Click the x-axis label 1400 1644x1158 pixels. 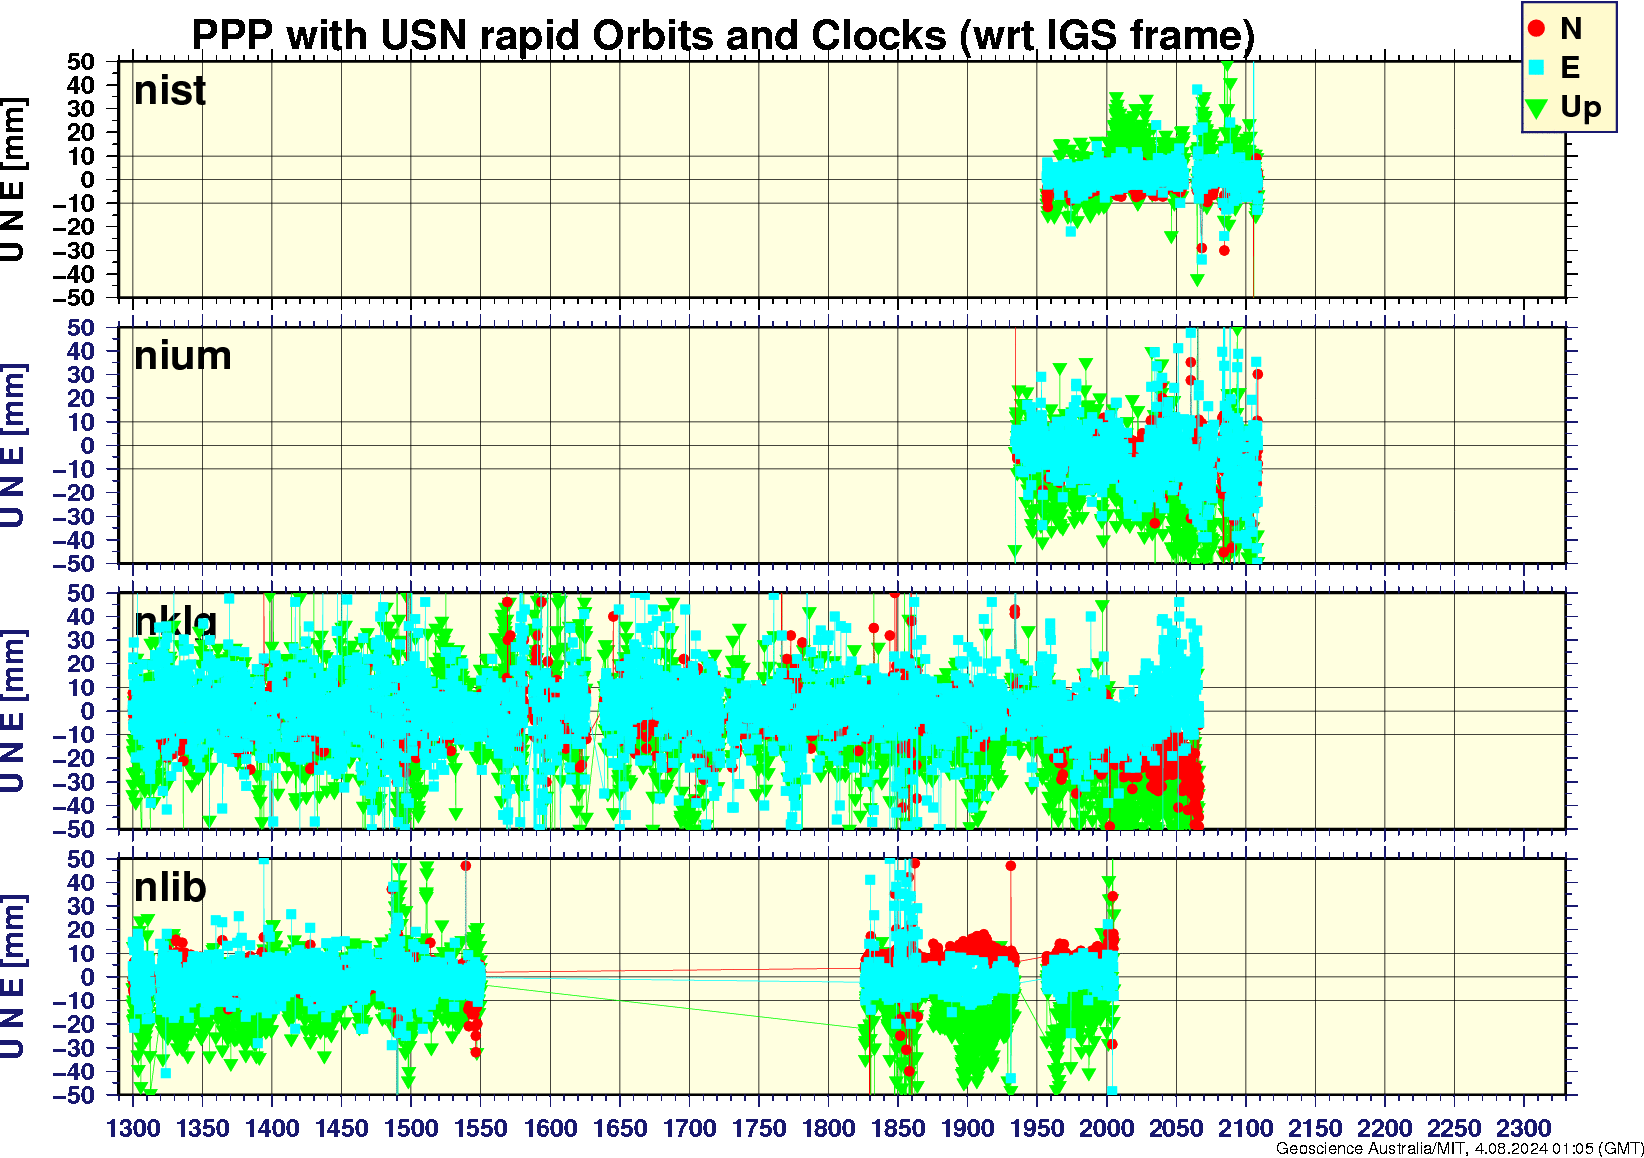272,1128
